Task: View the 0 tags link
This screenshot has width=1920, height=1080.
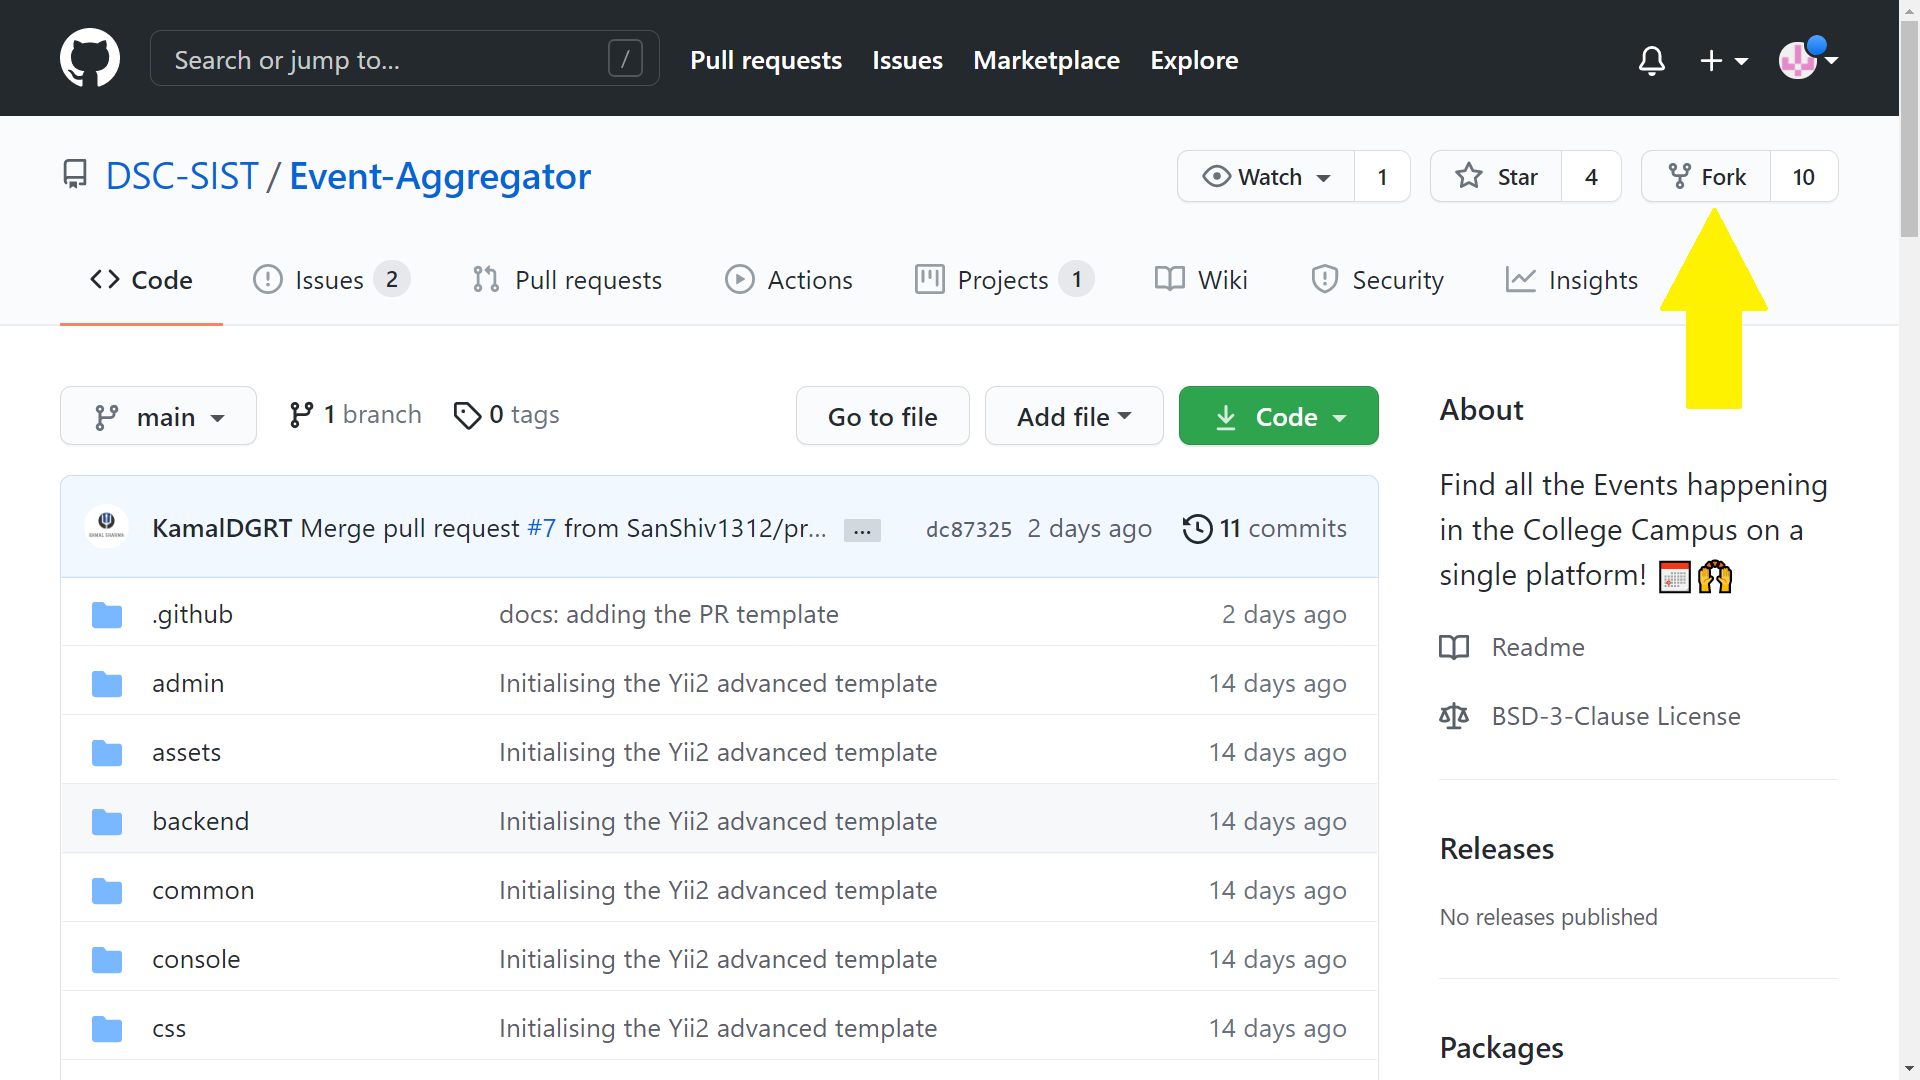Action: coord(506,414)
